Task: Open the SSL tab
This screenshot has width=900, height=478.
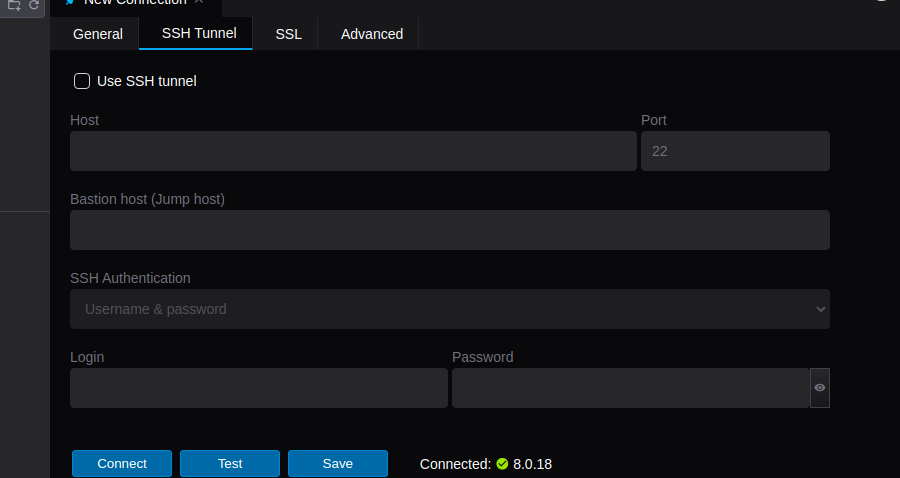Action: (x=289, y=34)
